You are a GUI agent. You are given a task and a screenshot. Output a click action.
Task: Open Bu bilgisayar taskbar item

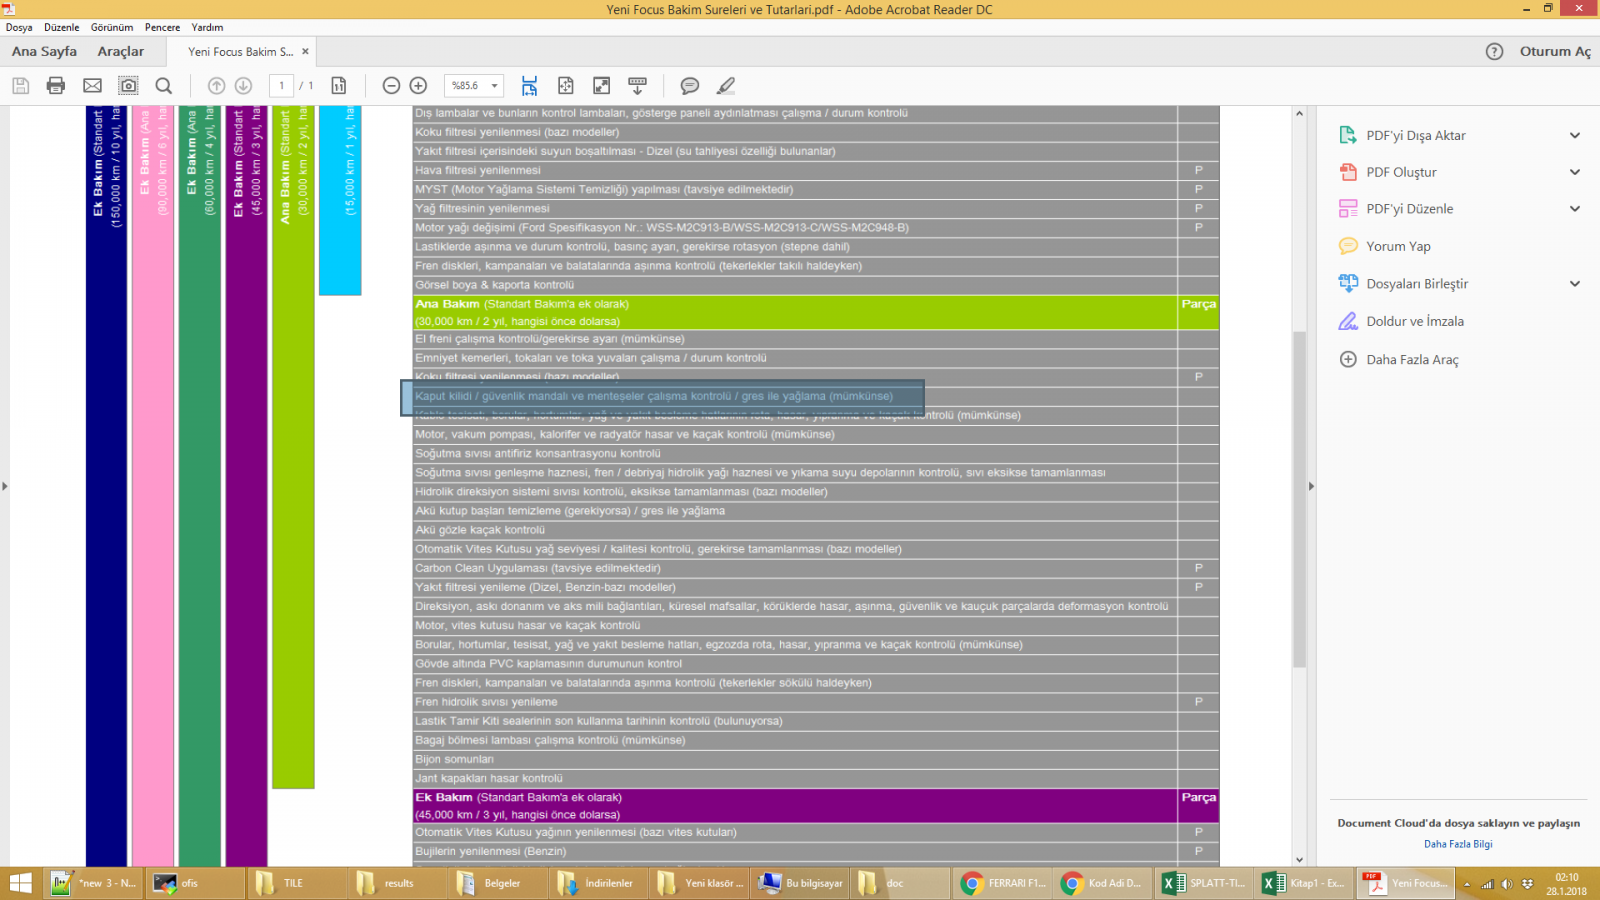tap(801, 883)
